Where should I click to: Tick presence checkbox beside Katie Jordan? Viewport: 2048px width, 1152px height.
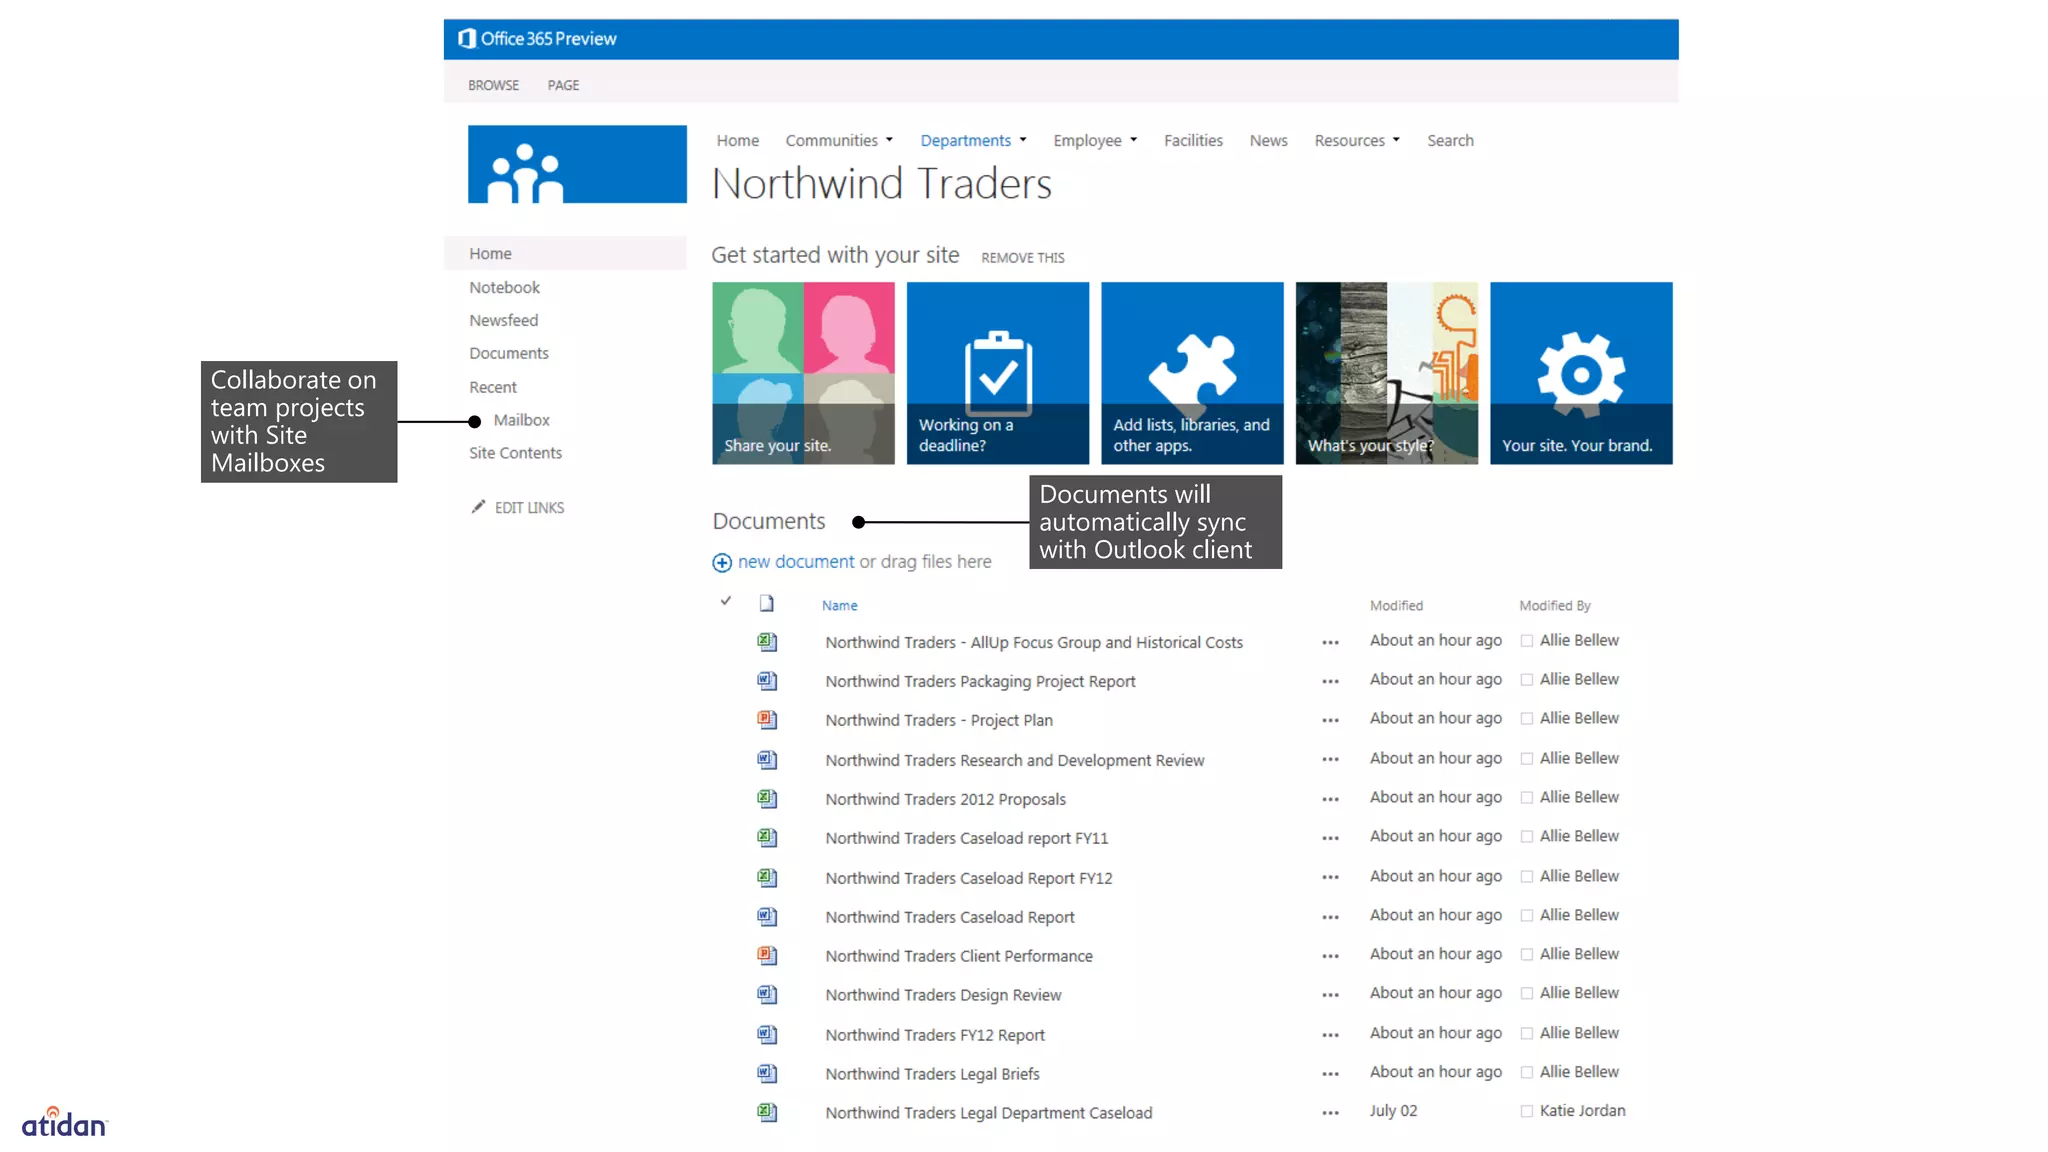1527,1111
